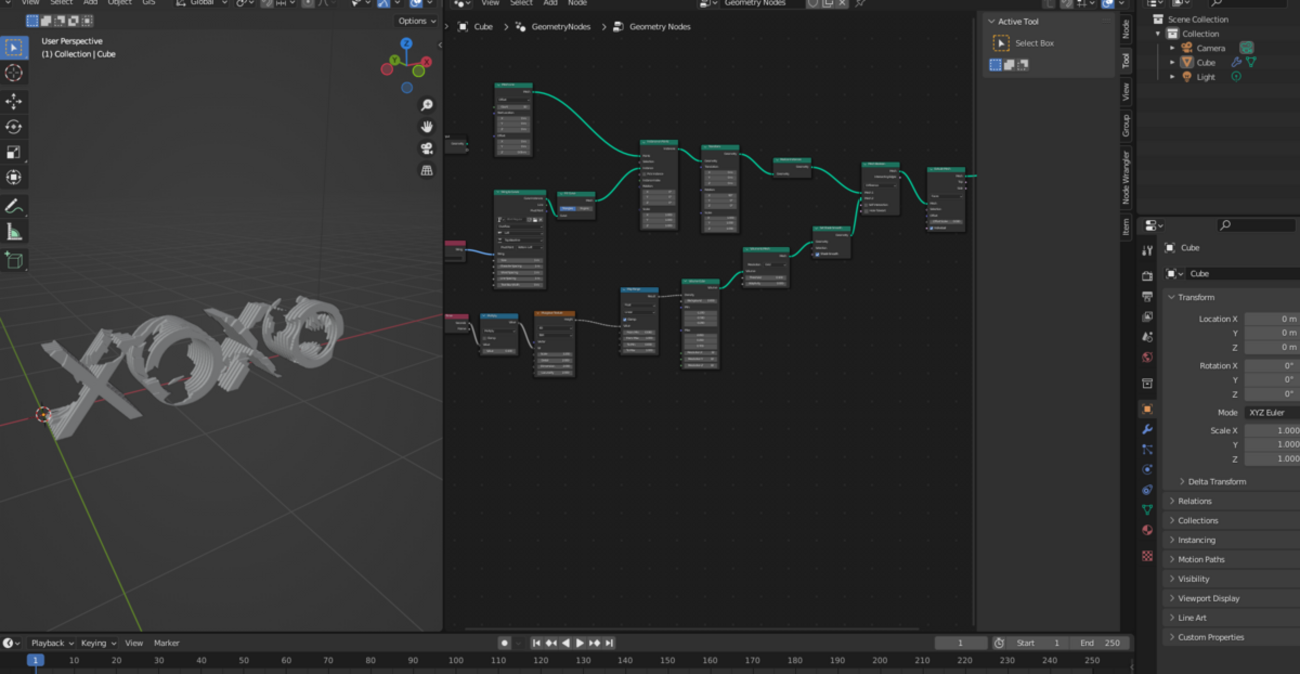Open the Material properties tab
1300x674 pixels.
point(1147,530)
